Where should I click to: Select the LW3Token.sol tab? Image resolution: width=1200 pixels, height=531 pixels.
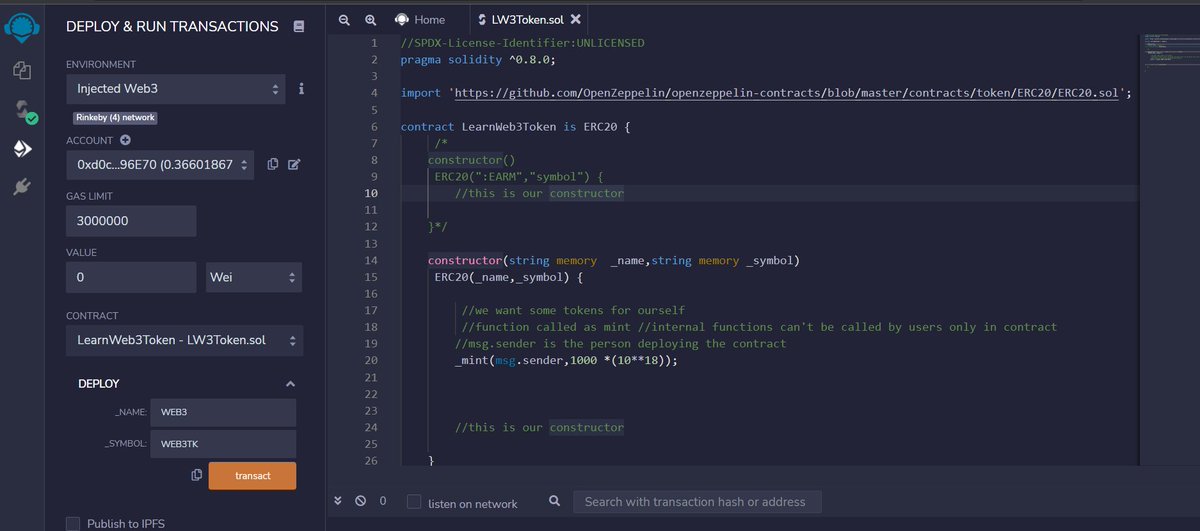pos(526,19)
